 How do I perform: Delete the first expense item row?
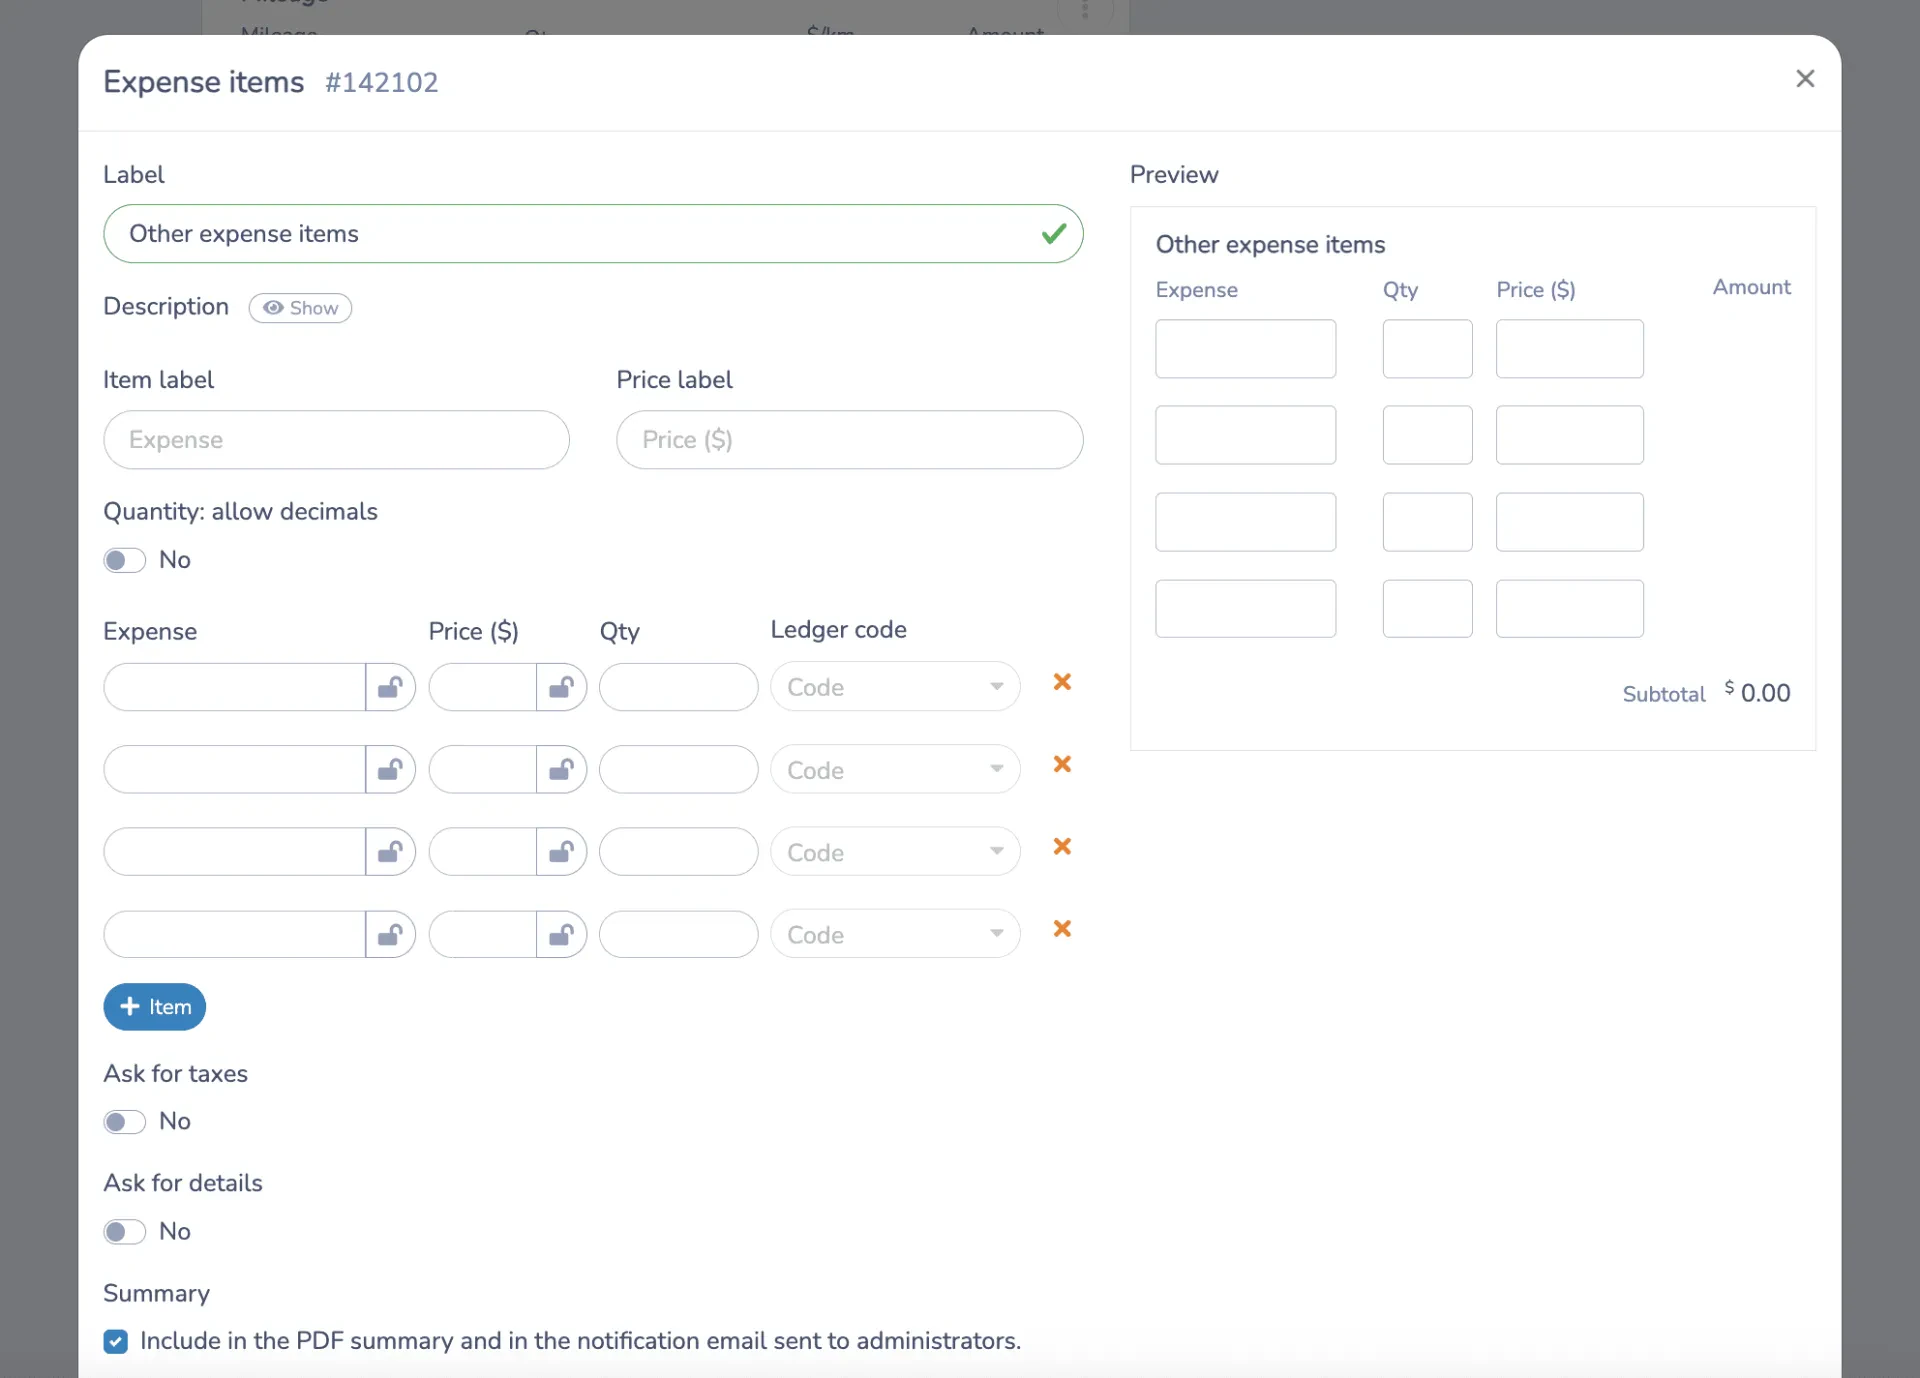click(x=1062, y=682)
